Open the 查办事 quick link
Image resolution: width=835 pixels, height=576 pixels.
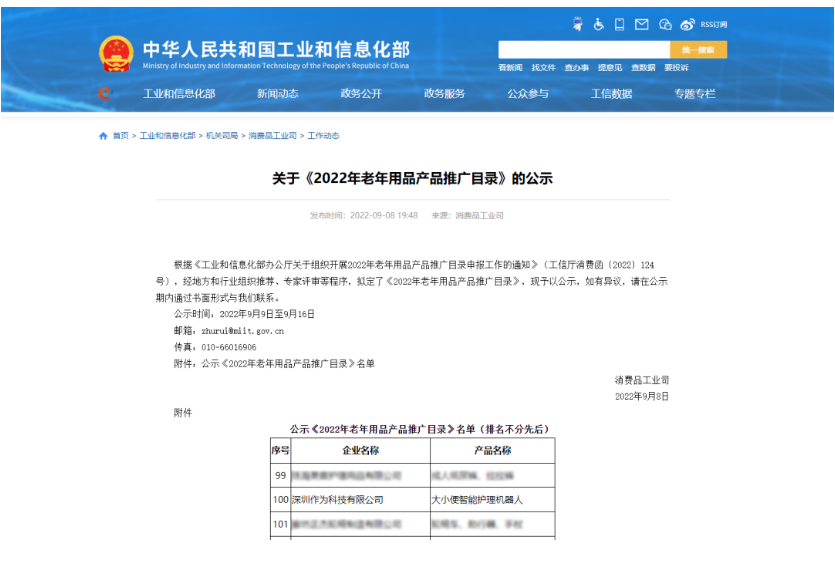[577, 68]
